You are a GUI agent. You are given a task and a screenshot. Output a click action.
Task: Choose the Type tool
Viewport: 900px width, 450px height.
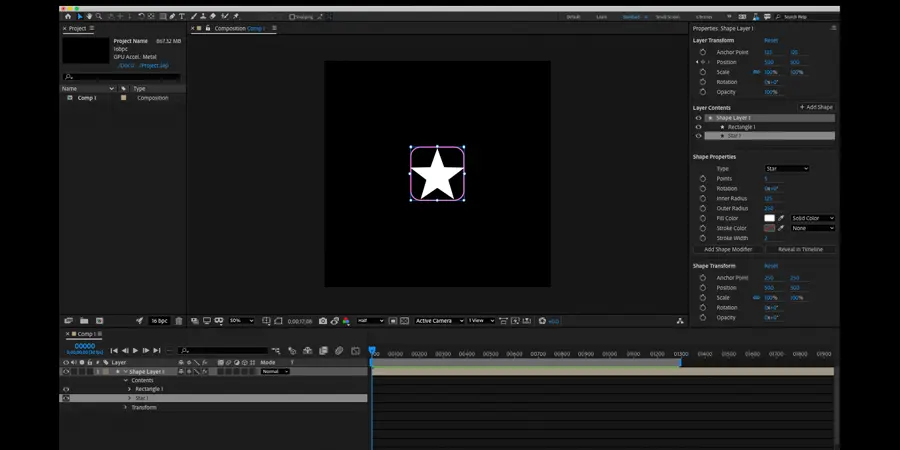pyautogui.click(x=181, y=17)
